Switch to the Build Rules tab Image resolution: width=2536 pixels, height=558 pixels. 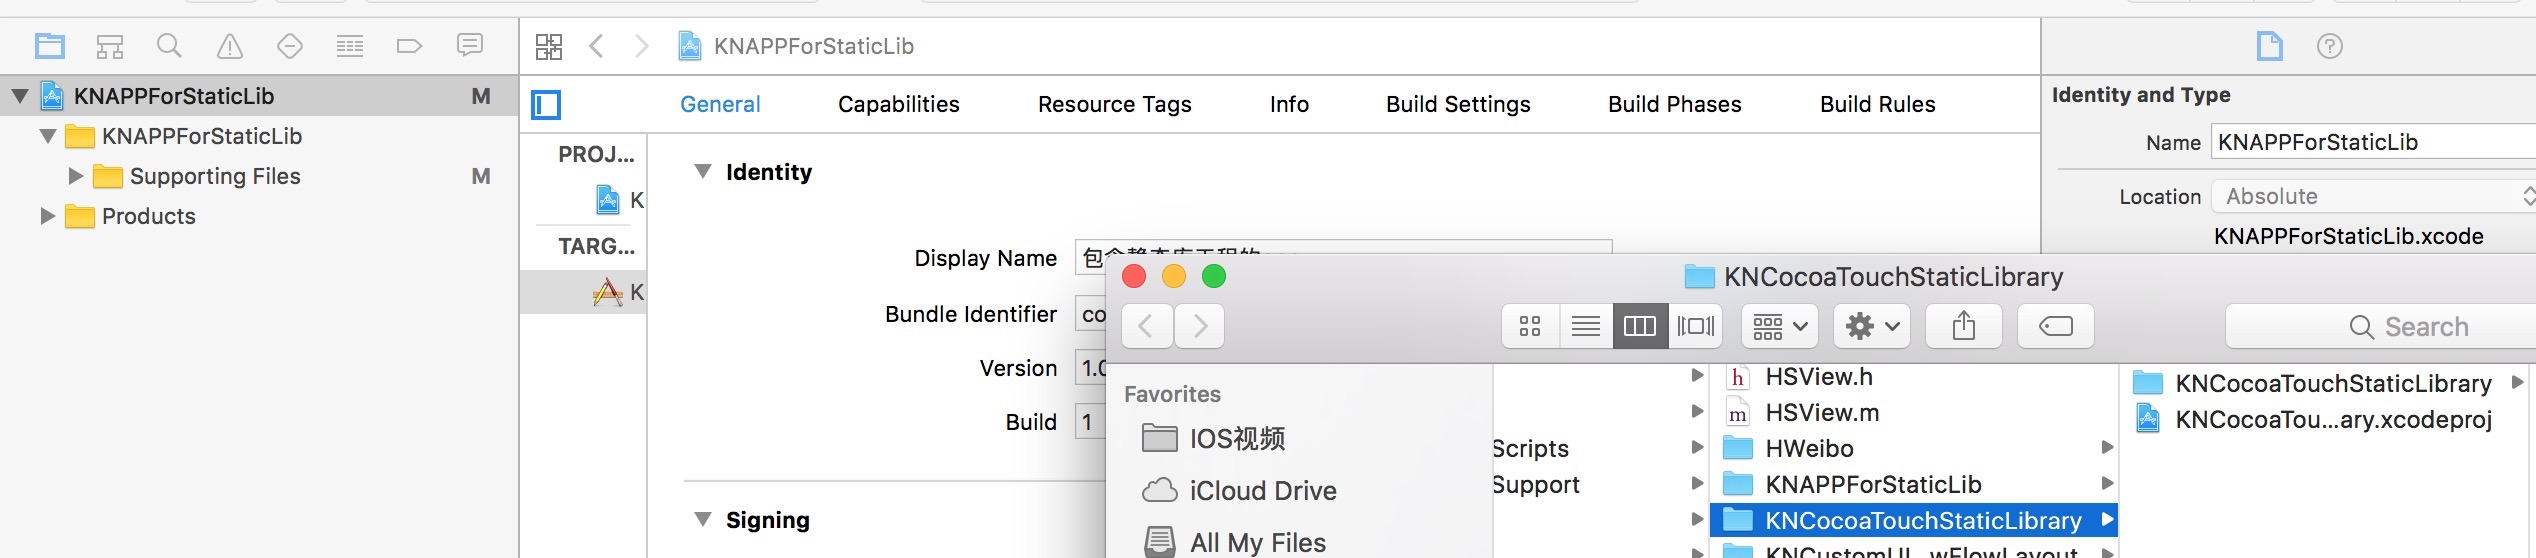[x=1877, y=104]
